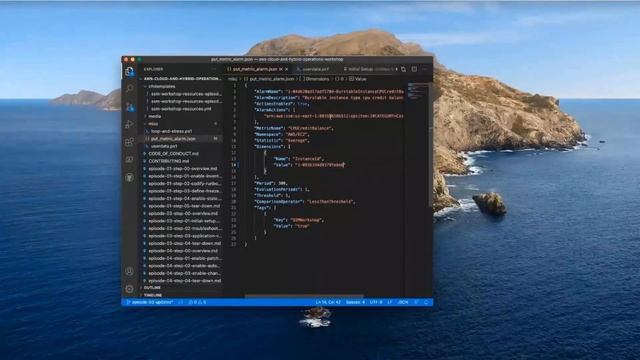Click the "ComparisonOperator" line in the editor
Screen dimensions: 640x360
point(305,202)
